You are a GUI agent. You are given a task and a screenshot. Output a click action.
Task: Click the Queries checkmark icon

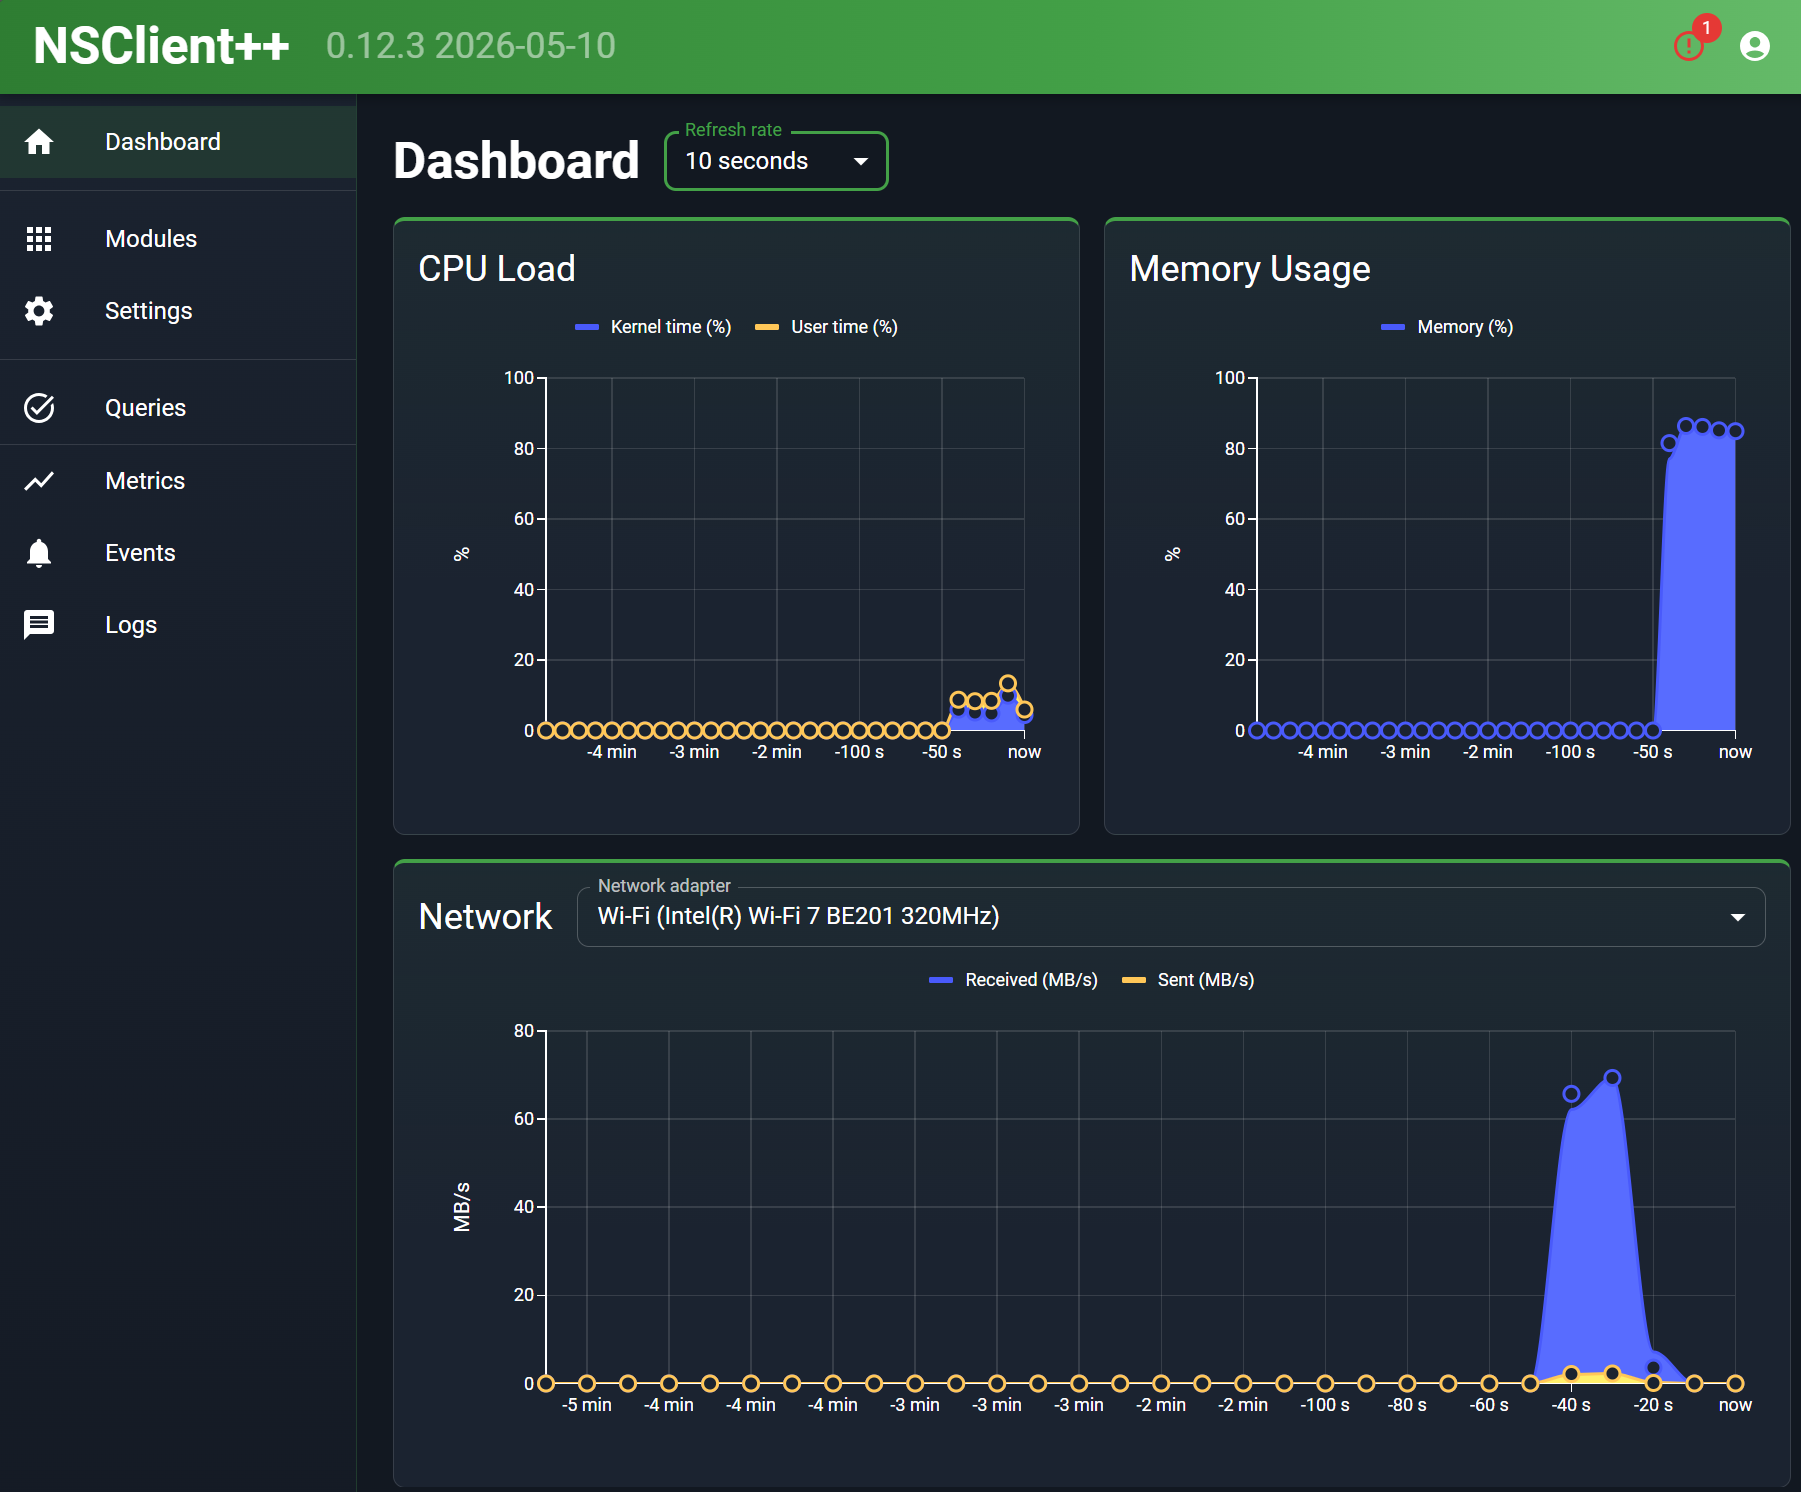coord(39,408)
